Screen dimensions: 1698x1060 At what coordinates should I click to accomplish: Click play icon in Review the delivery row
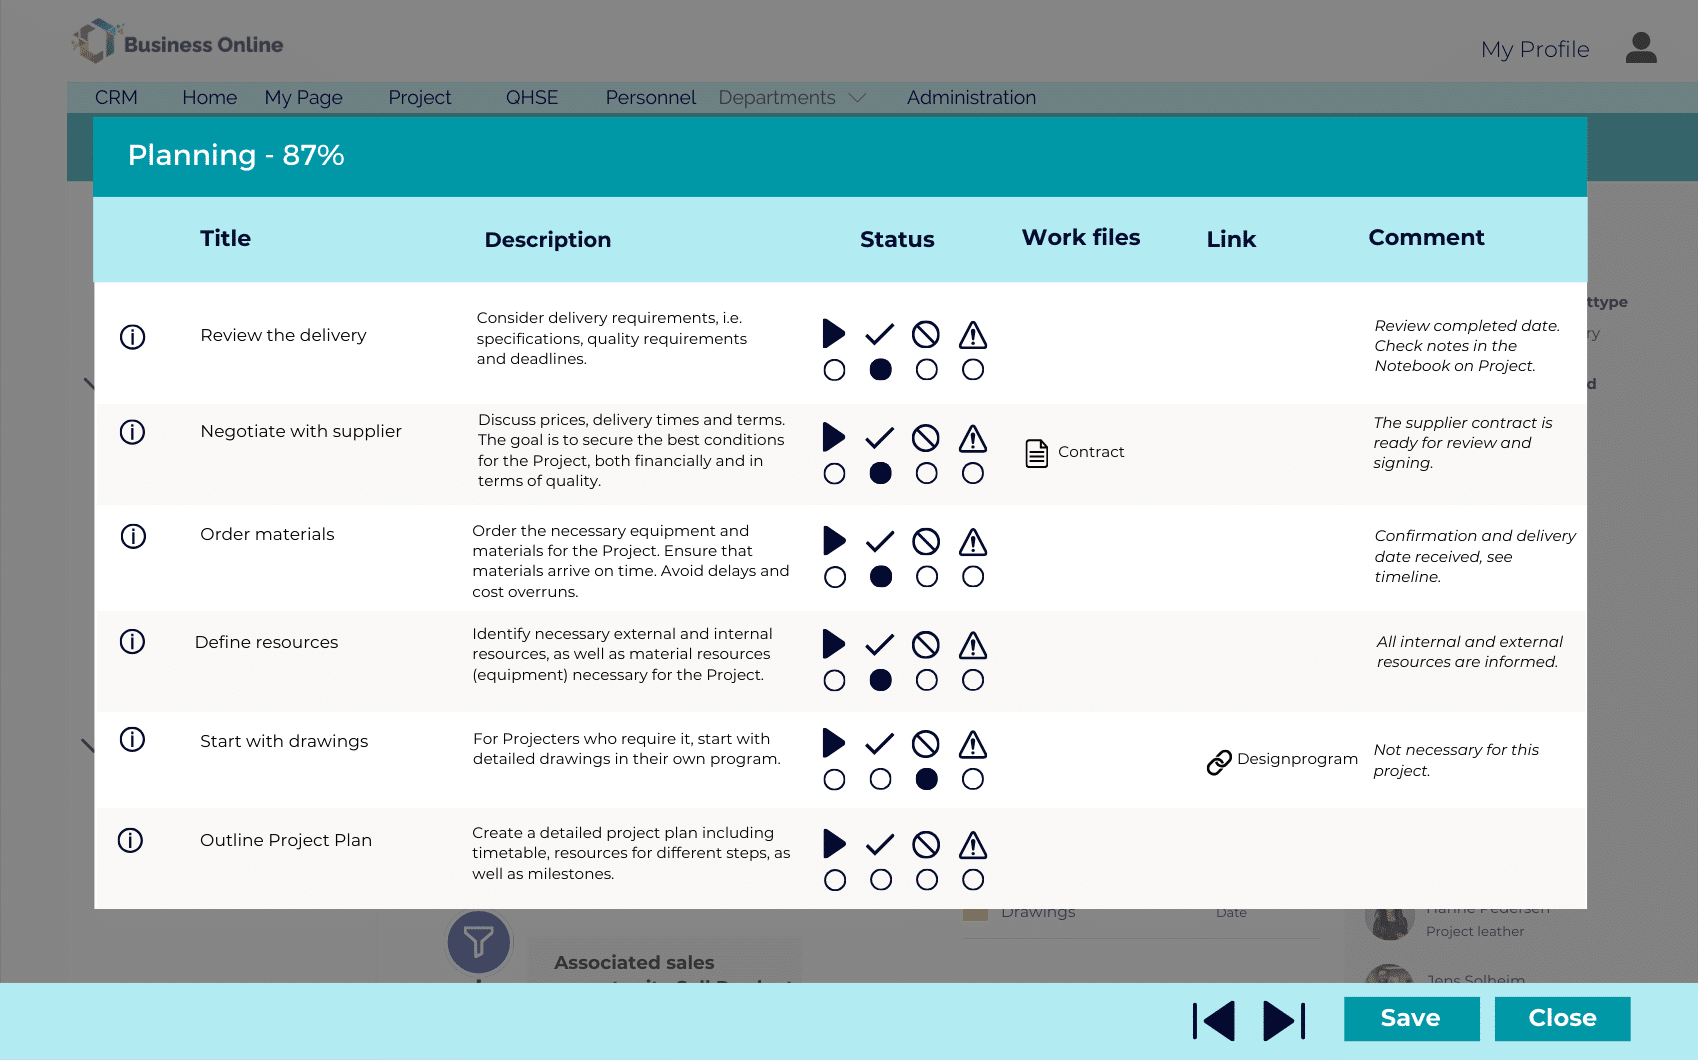[x=834, y=333]
